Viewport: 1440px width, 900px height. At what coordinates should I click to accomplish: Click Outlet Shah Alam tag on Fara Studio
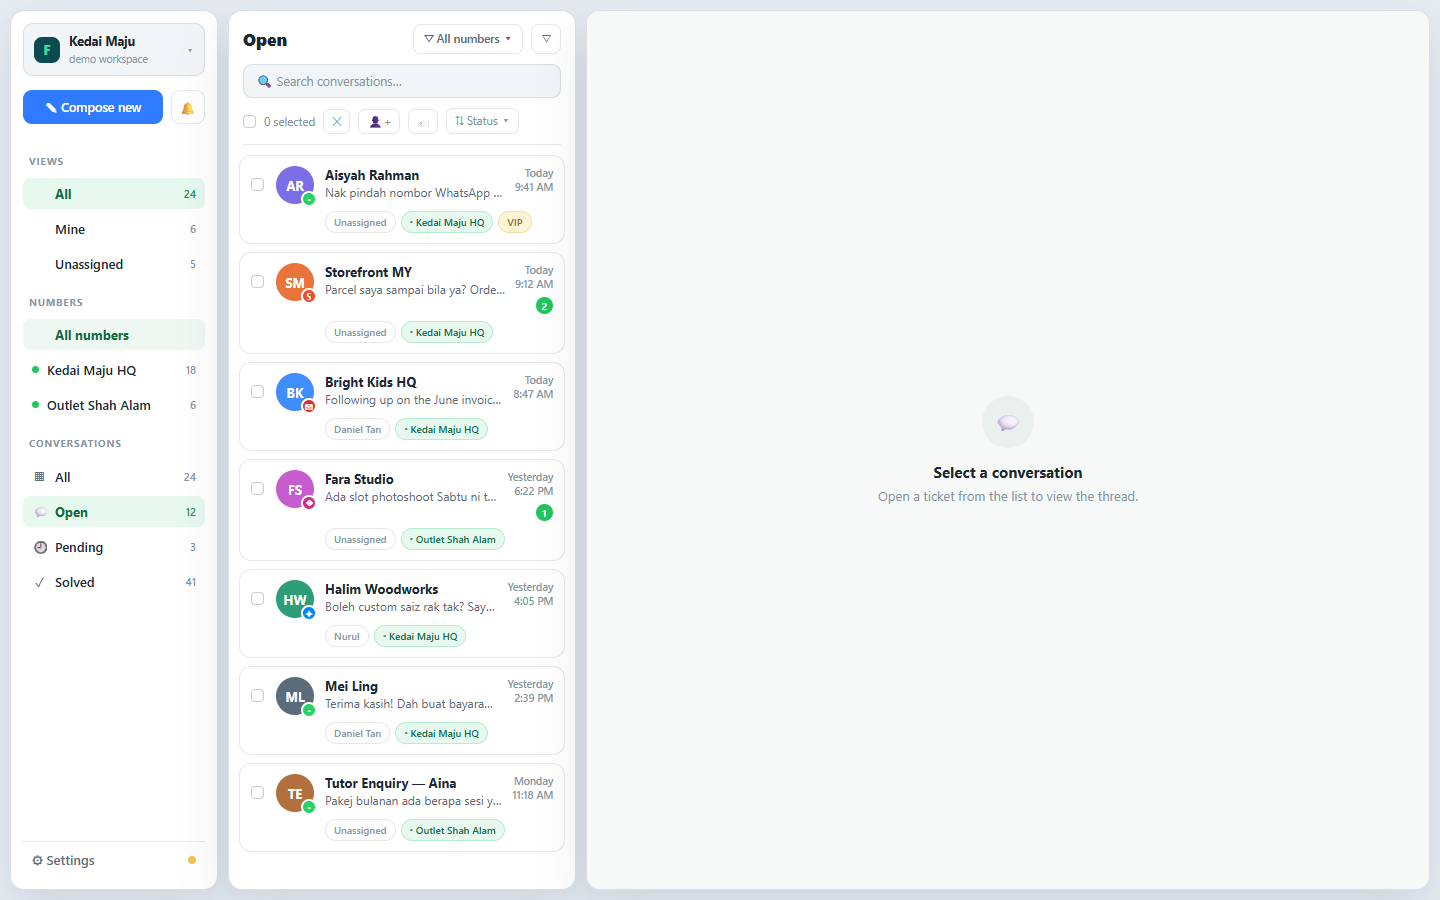(x=453, y=540)
